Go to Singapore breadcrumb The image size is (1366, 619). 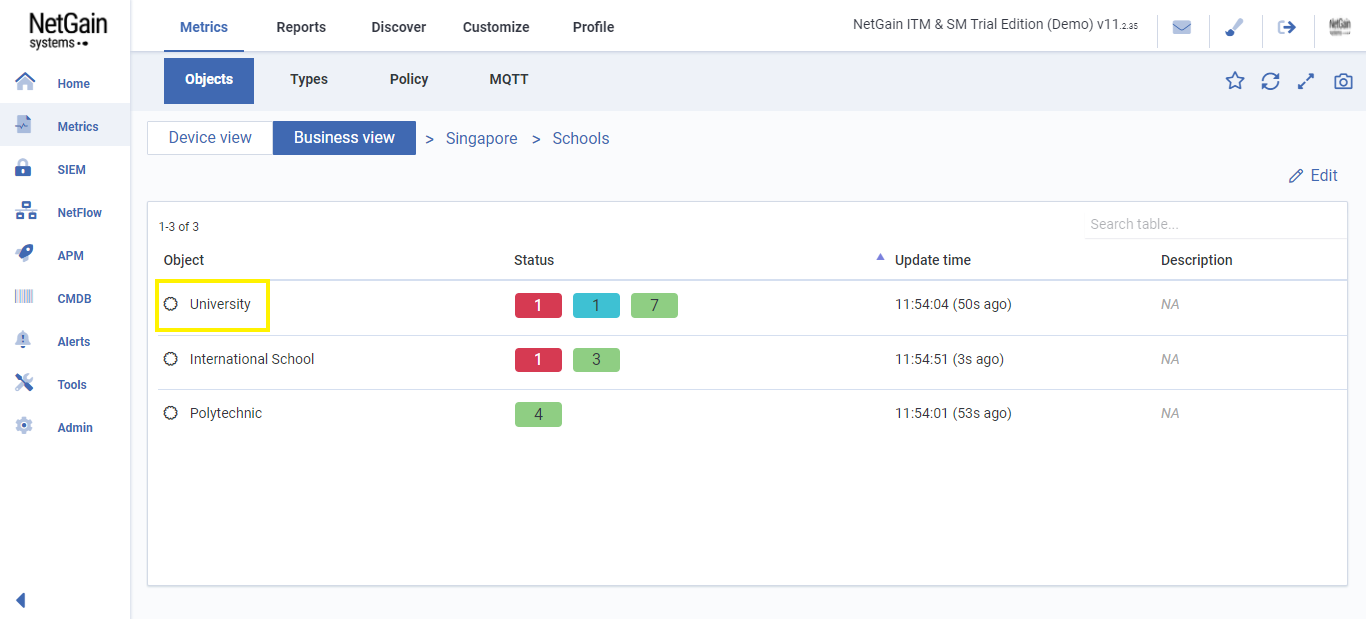[481, 139]
